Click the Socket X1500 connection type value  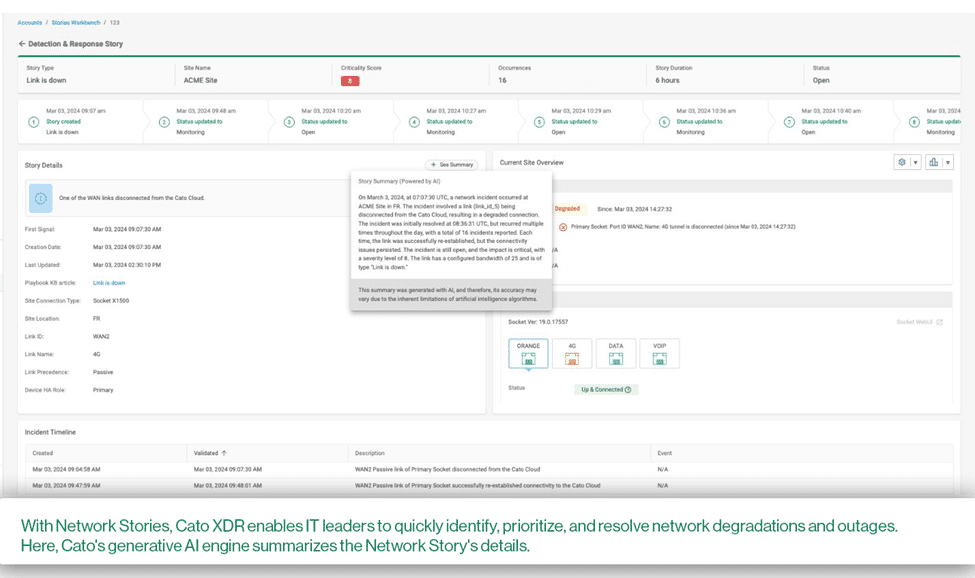pos(111,301)
